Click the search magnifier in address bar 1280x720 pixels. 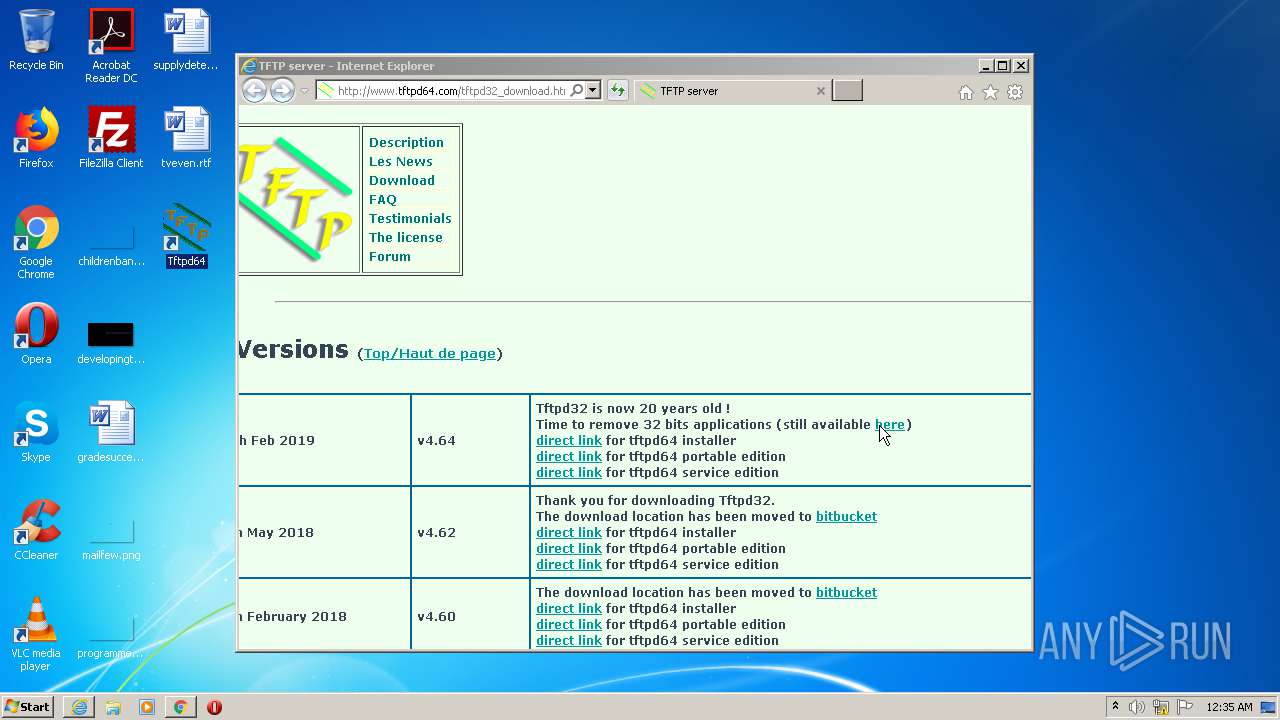[x=577, y=91]
